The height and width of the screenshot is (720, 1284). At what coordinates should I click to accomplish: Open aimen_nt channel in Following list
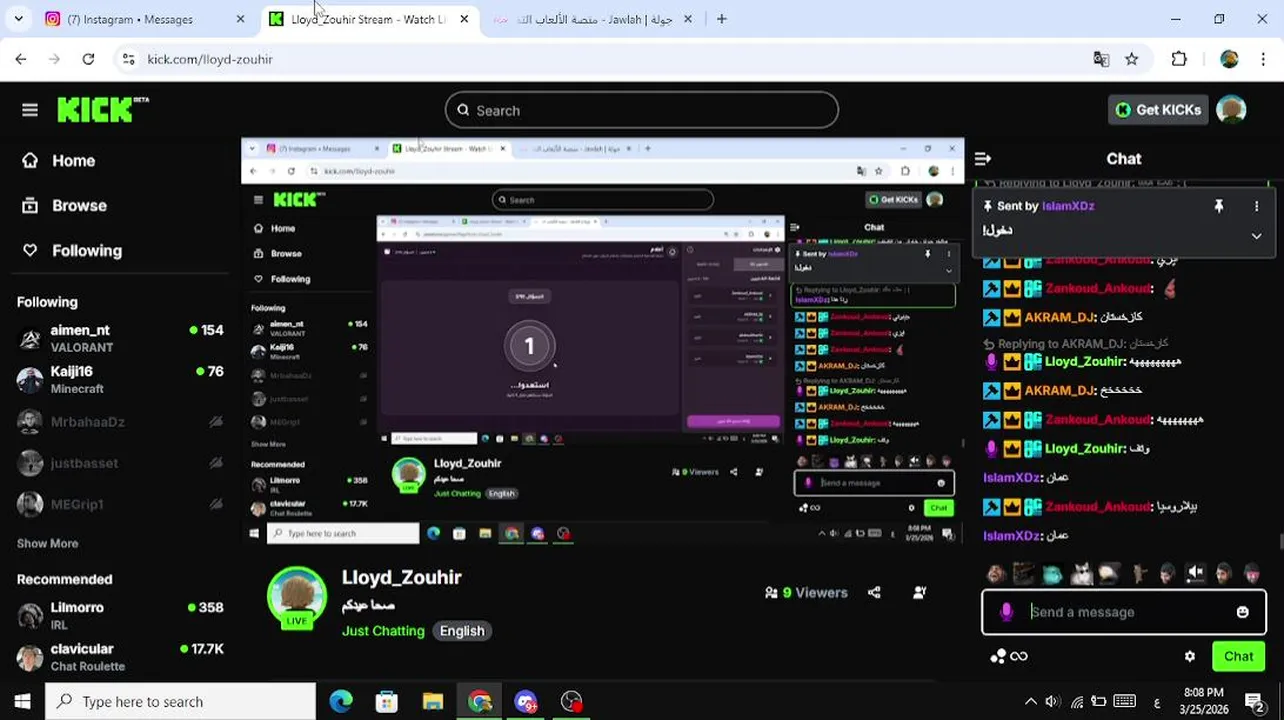121,338
